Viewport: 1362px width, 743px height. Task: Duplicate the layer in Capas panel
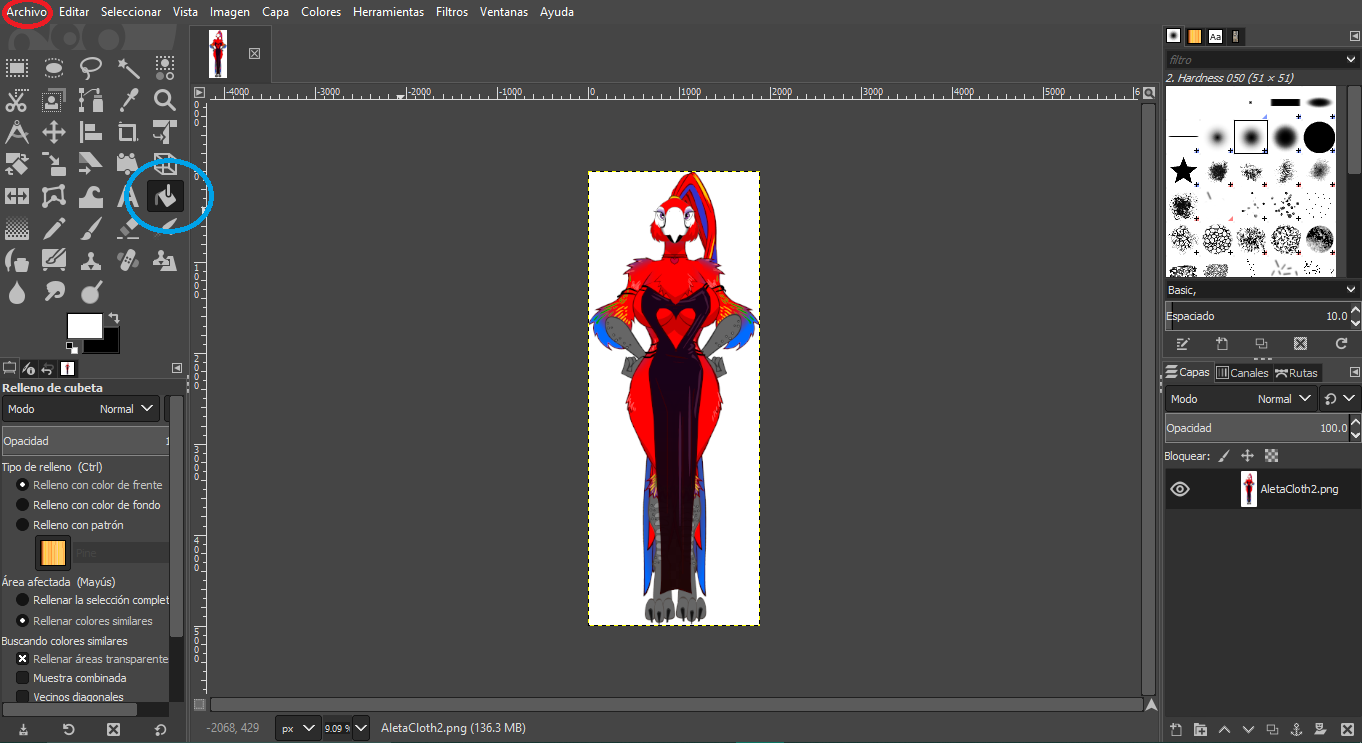pos(1272,730)
